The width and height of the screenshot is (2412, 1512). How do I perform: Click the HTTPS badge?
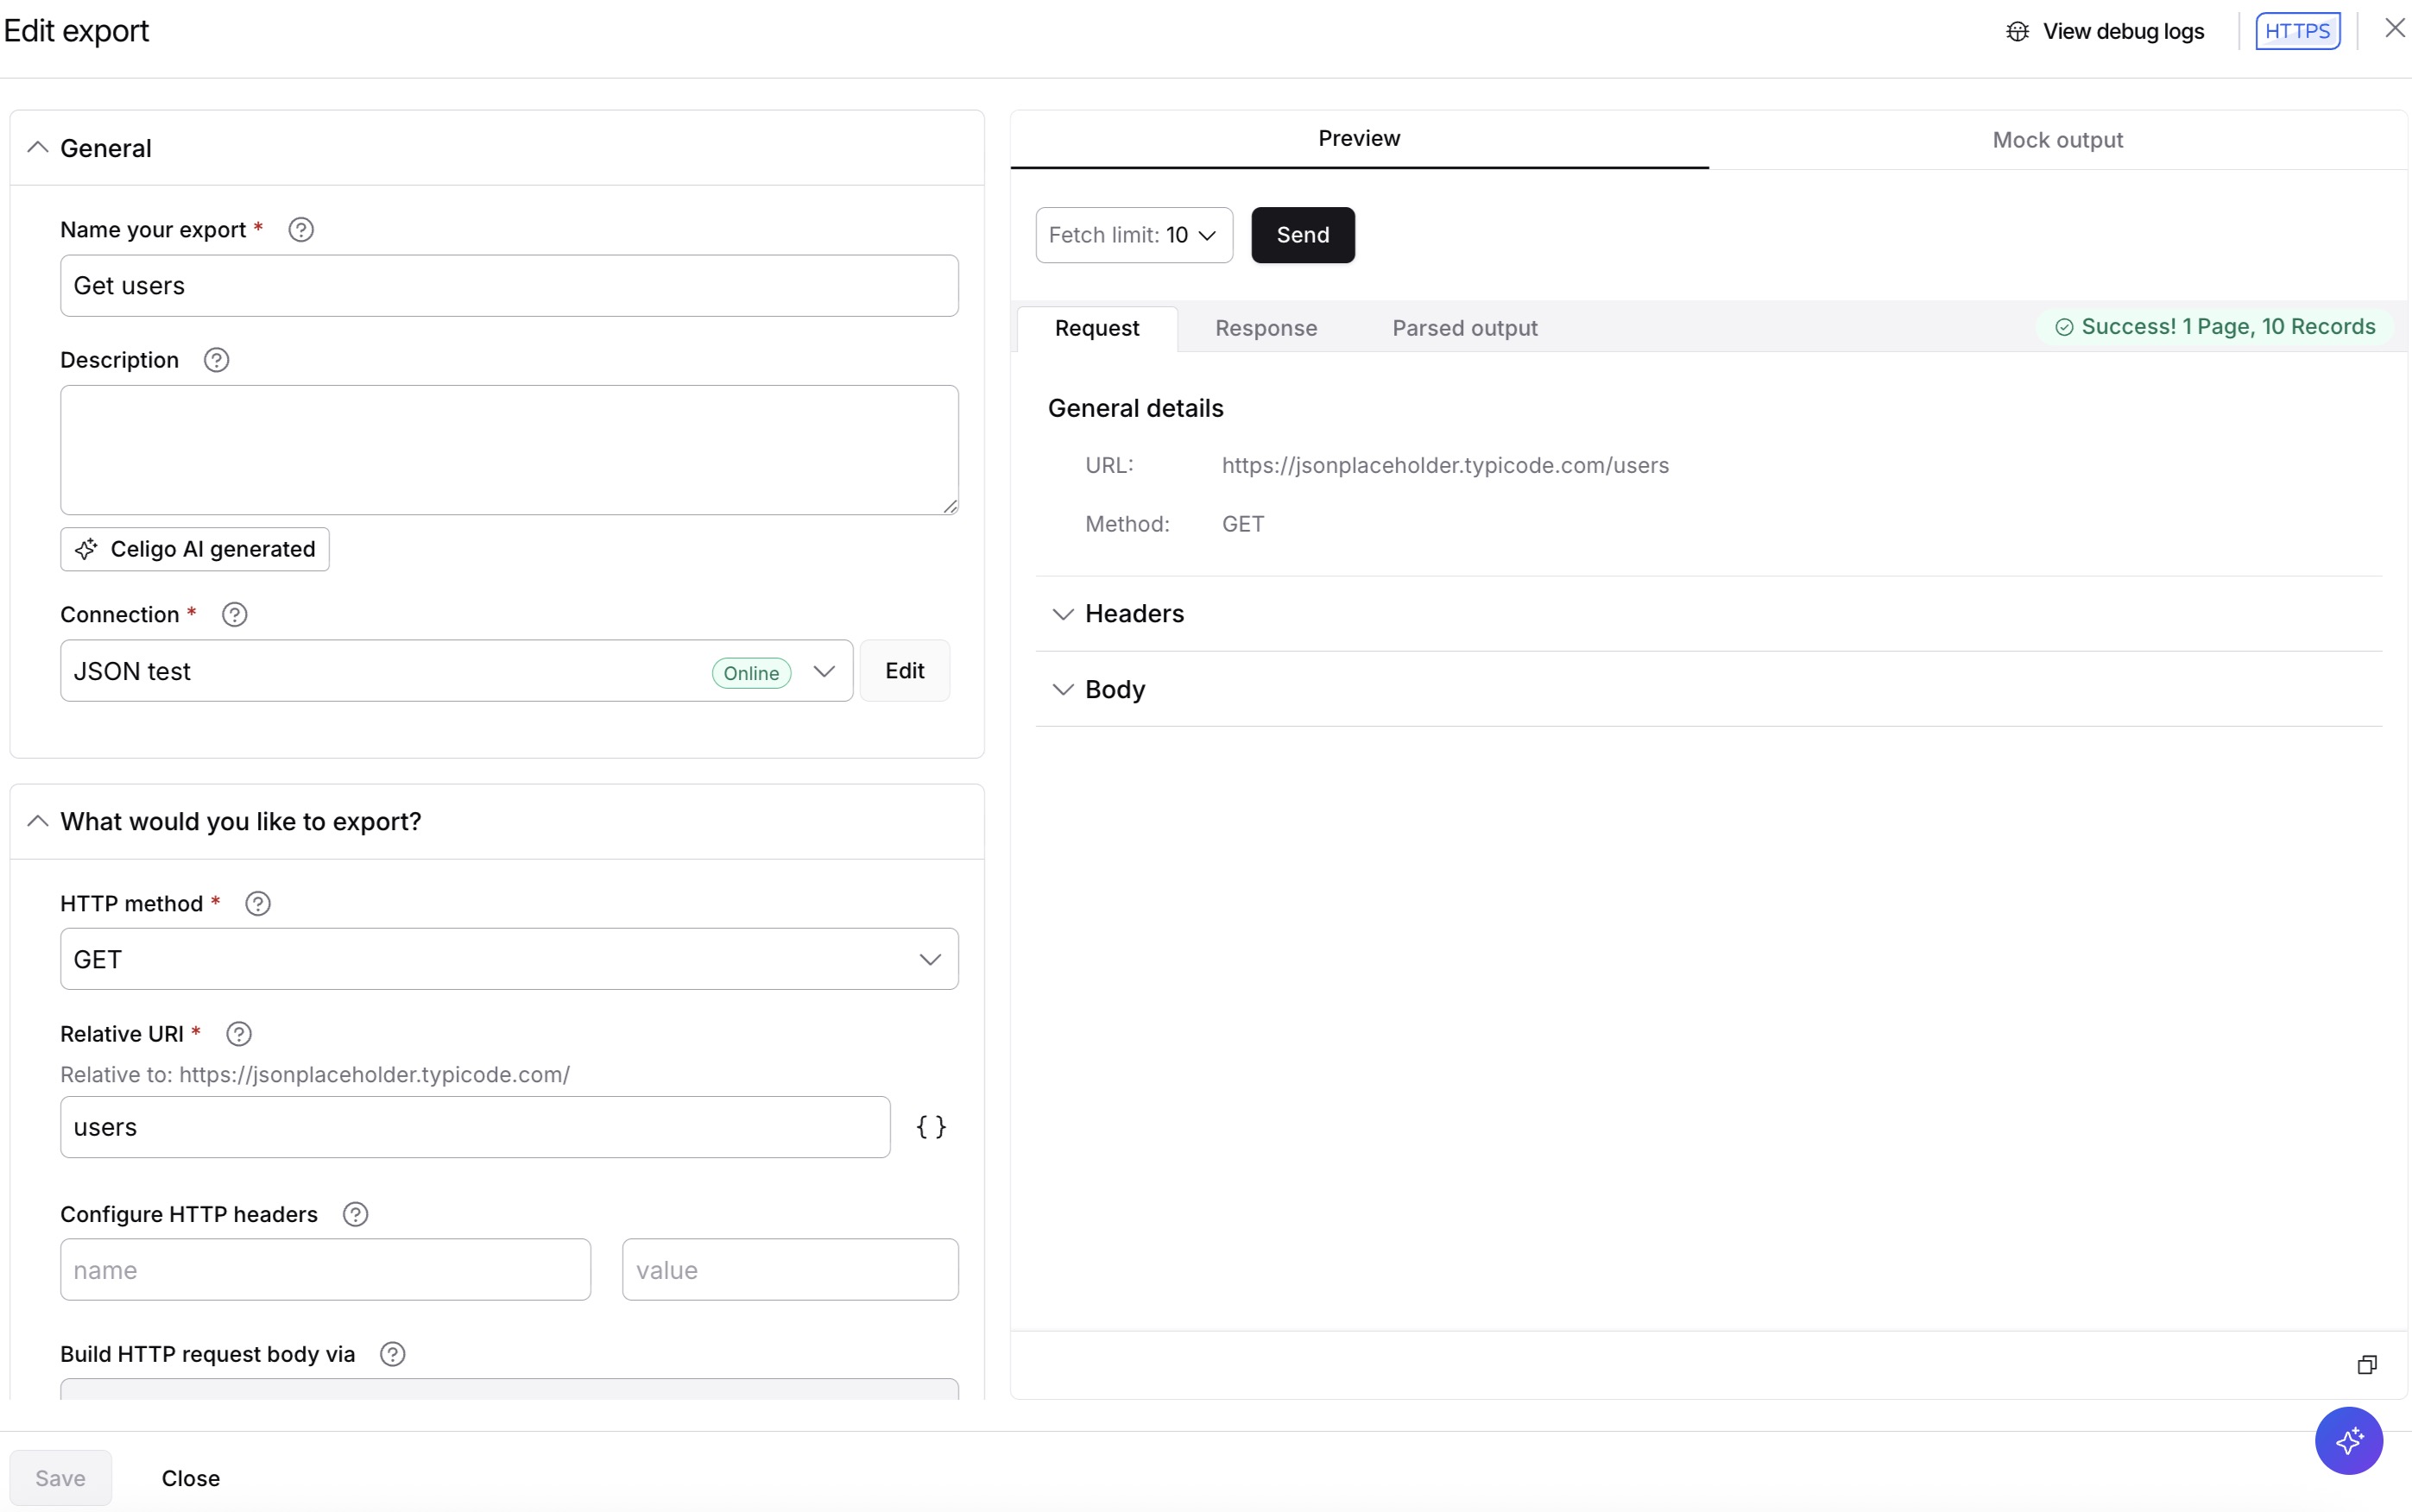pyautogui.click(x=2297, y=31)
